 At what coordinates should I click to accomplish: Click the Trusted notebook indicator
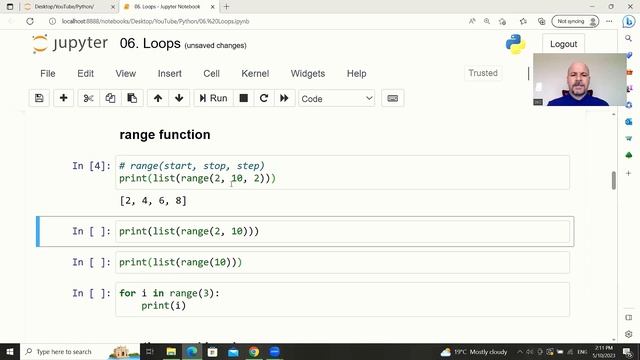click(x=483, y=73)
